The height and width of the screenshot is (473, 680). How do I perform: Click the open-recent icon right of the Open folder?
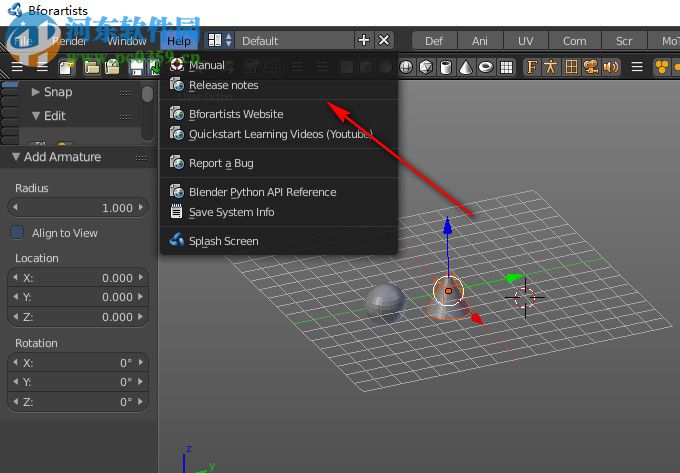[112, 67]
